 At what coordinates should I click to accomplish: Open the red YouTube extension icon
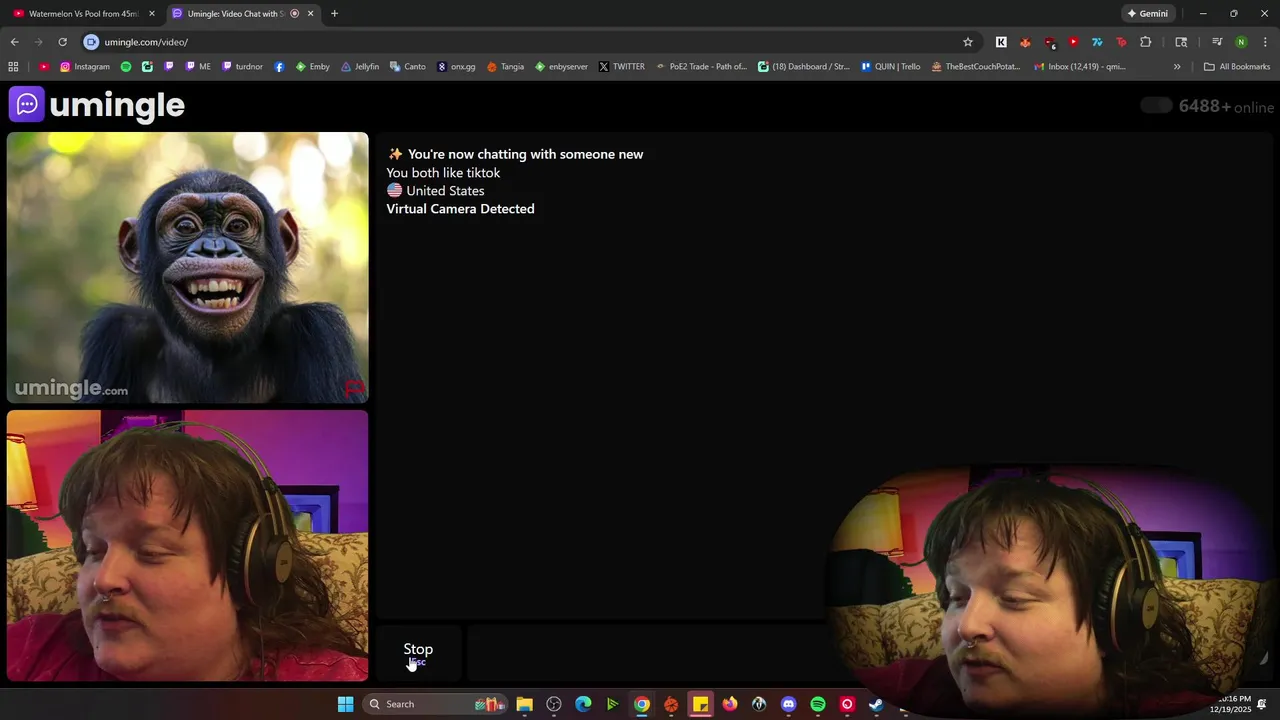click(1073, 42)
